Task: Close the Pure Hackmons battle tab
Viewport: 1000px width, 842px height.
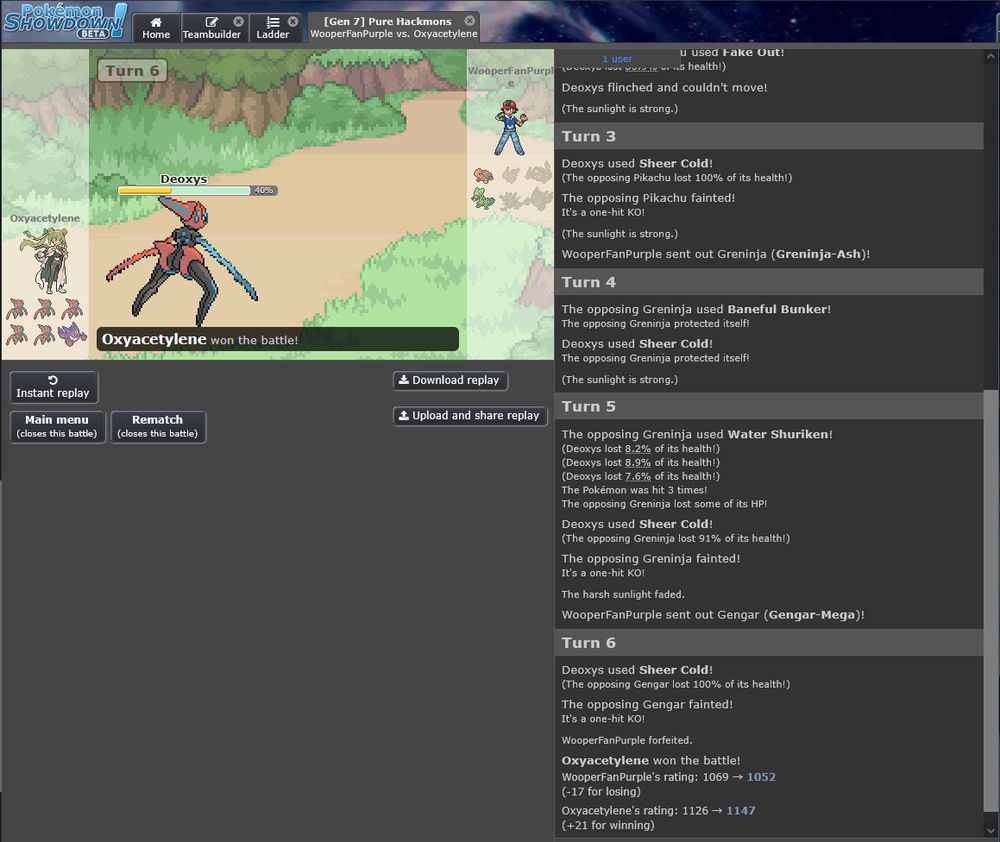Action: click(x=469, y=20)
